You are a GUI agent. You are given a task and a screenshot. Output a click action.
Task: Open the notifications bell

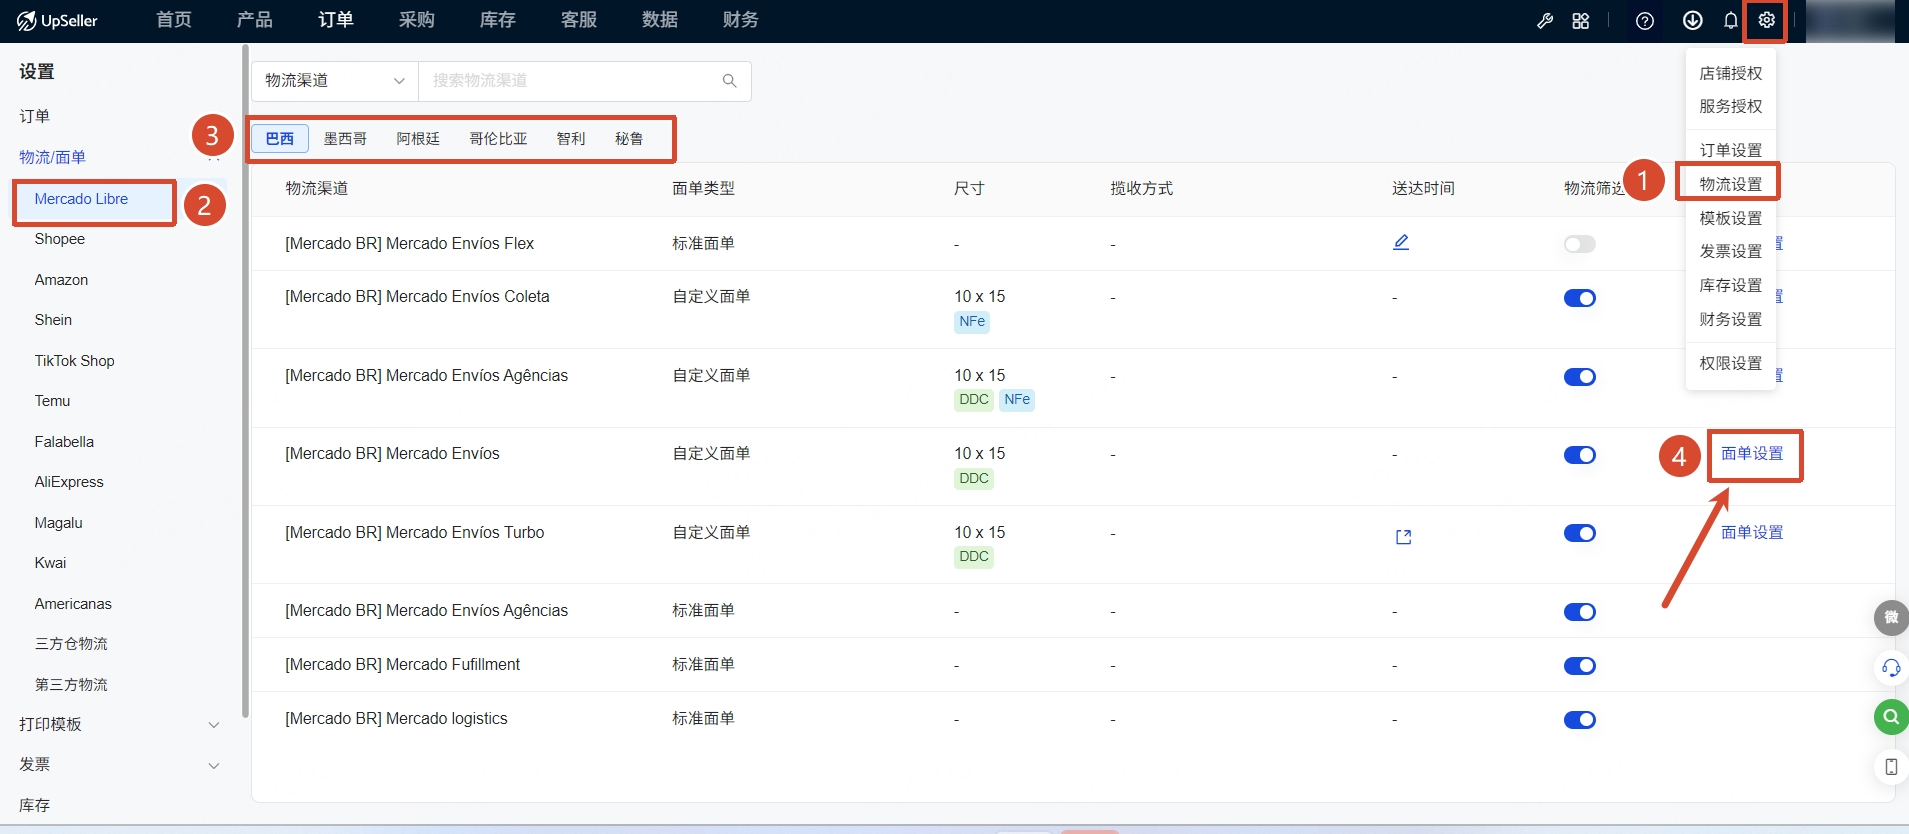click(1731, 21)
